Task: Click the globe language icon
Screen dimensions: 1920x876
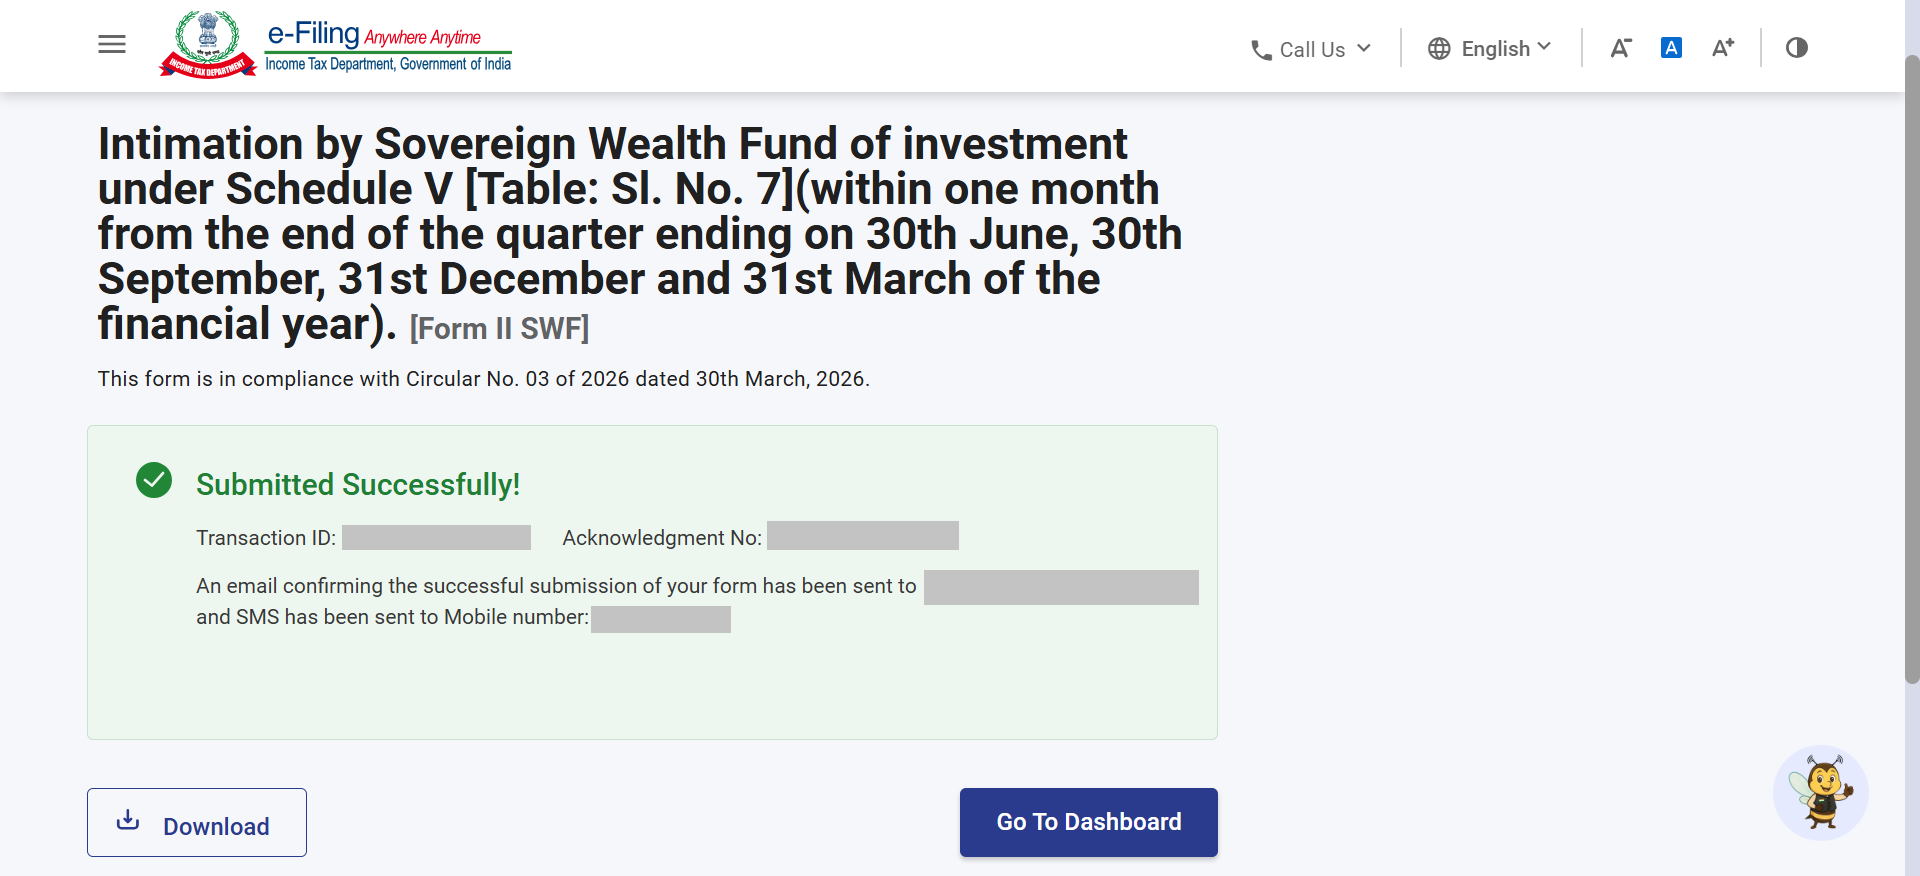Action: pos(1439,49)
